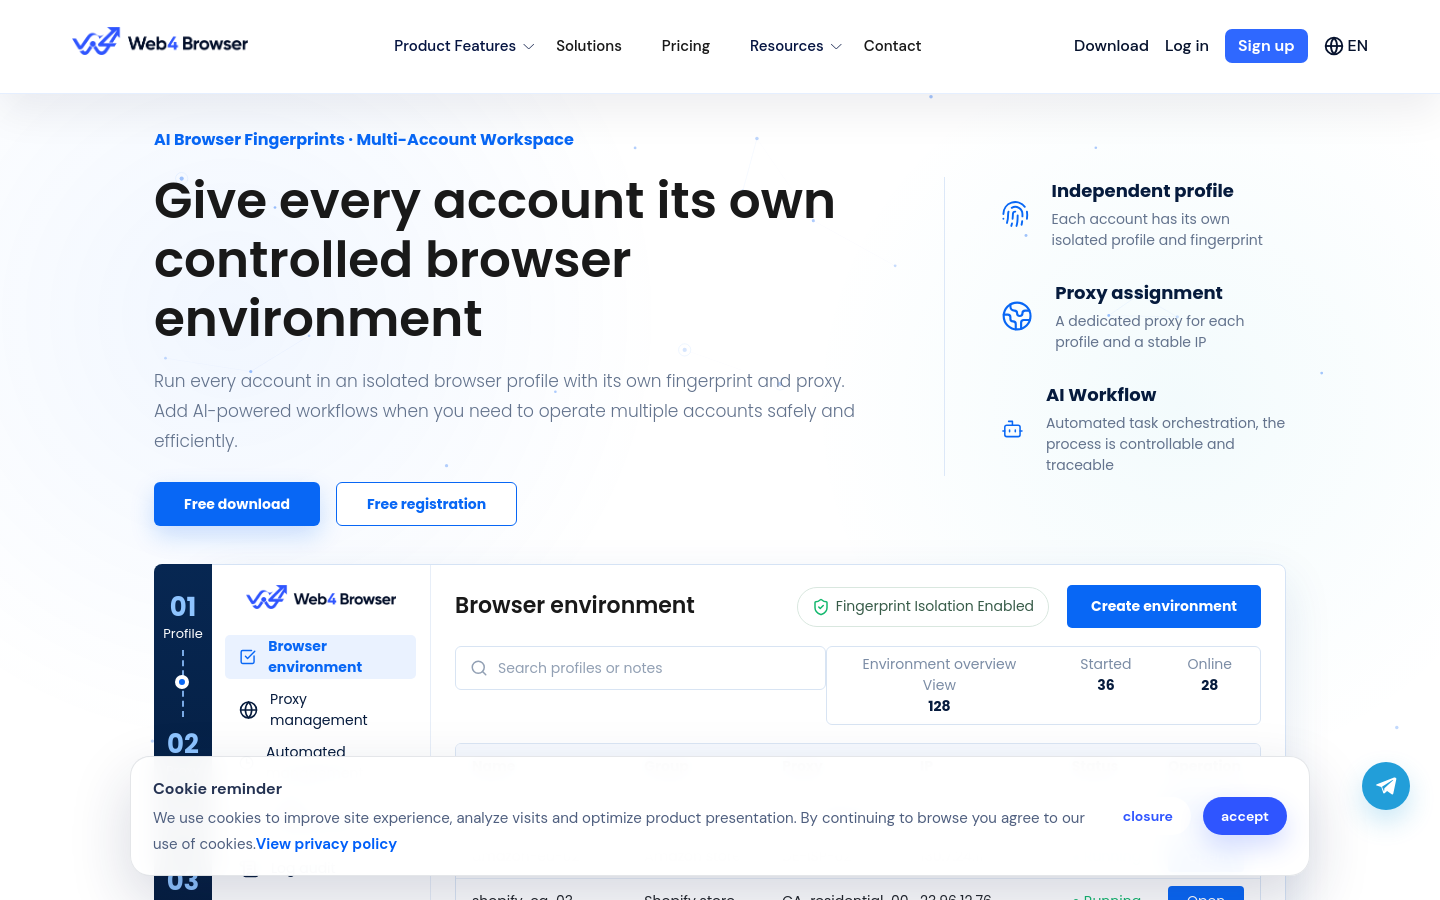Click the Independent profile heading
Viewport: 1440px width, 900px height.
[x=1142, y=191]
